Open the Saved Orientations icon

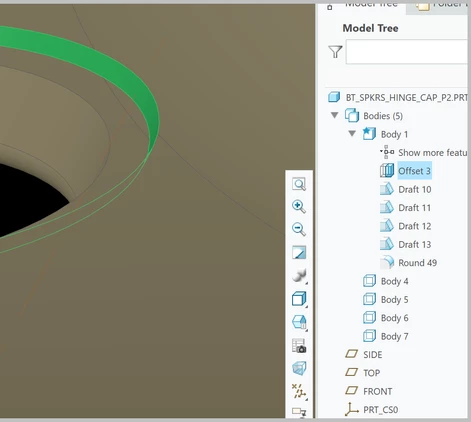299,322
